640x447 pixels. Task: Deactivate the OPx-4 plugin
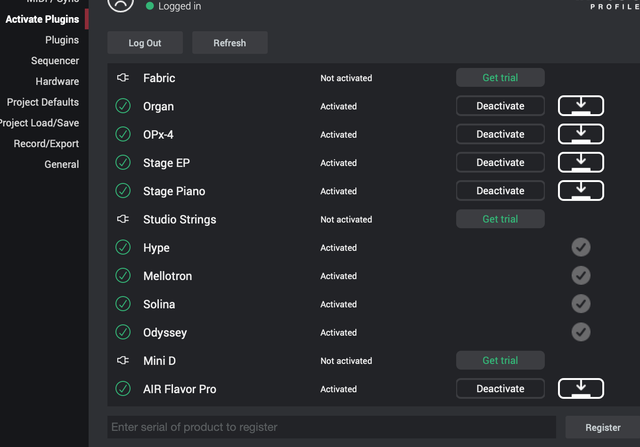pyautogui.click(x=500, y=134)
